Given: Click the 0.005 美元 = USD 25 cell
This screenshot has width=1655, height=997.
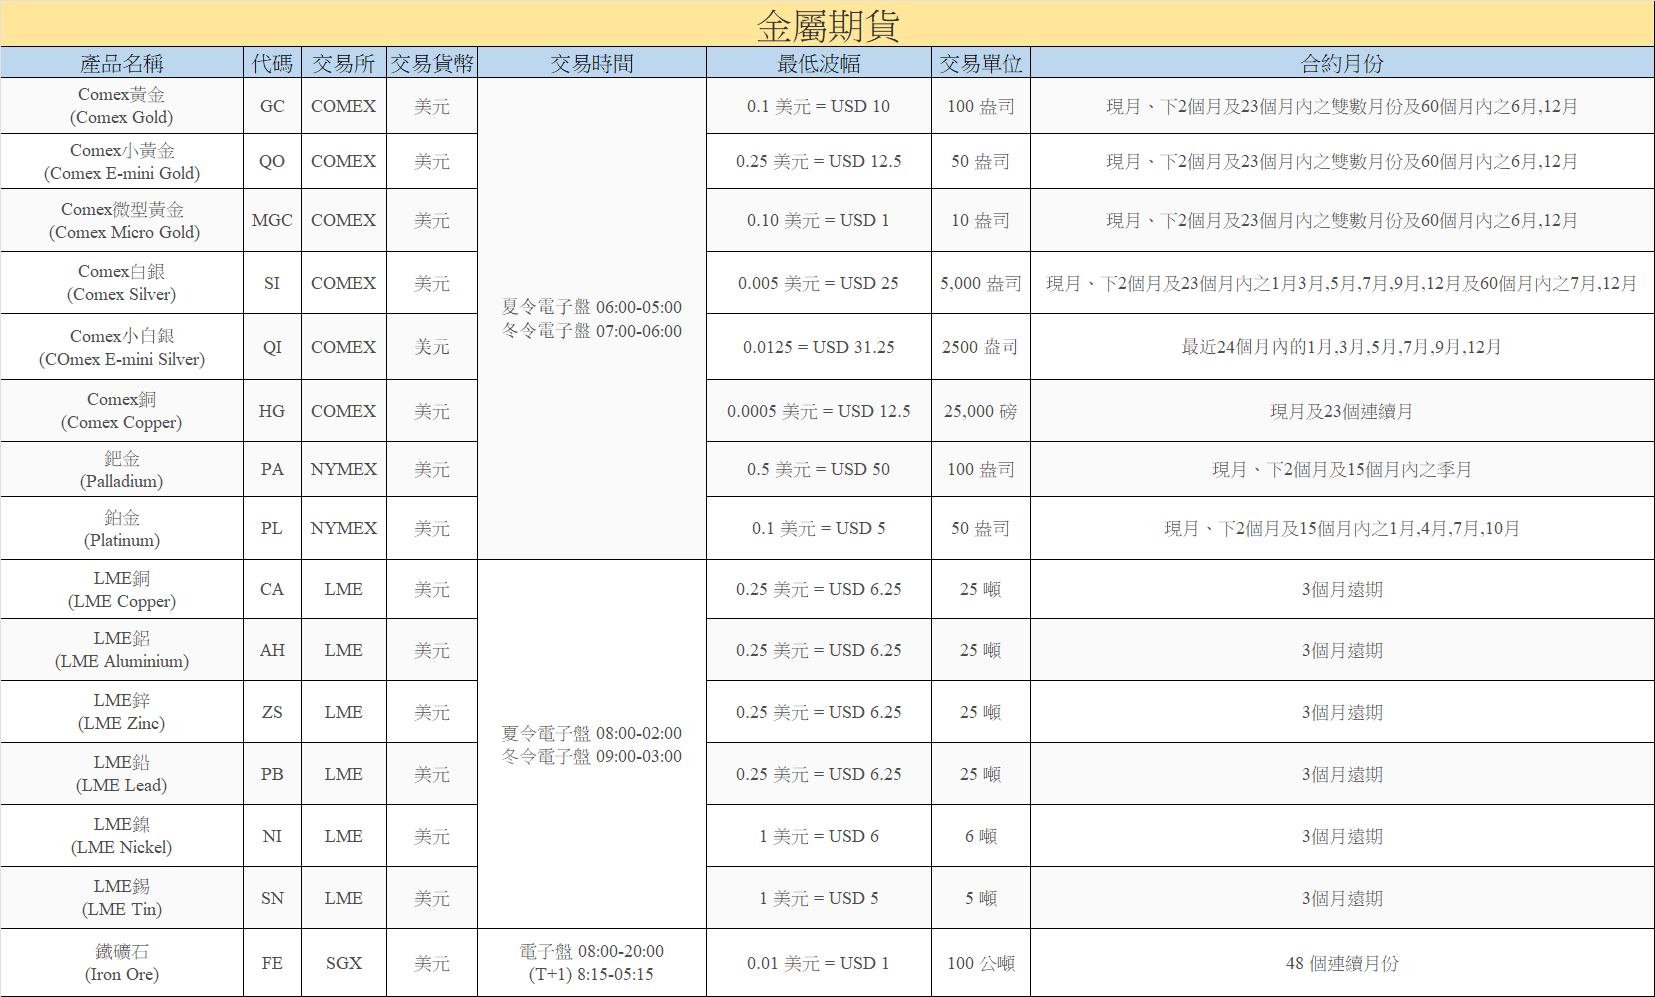Looking at the screenshot, I should pyautogui.click(x=819, y=283).
